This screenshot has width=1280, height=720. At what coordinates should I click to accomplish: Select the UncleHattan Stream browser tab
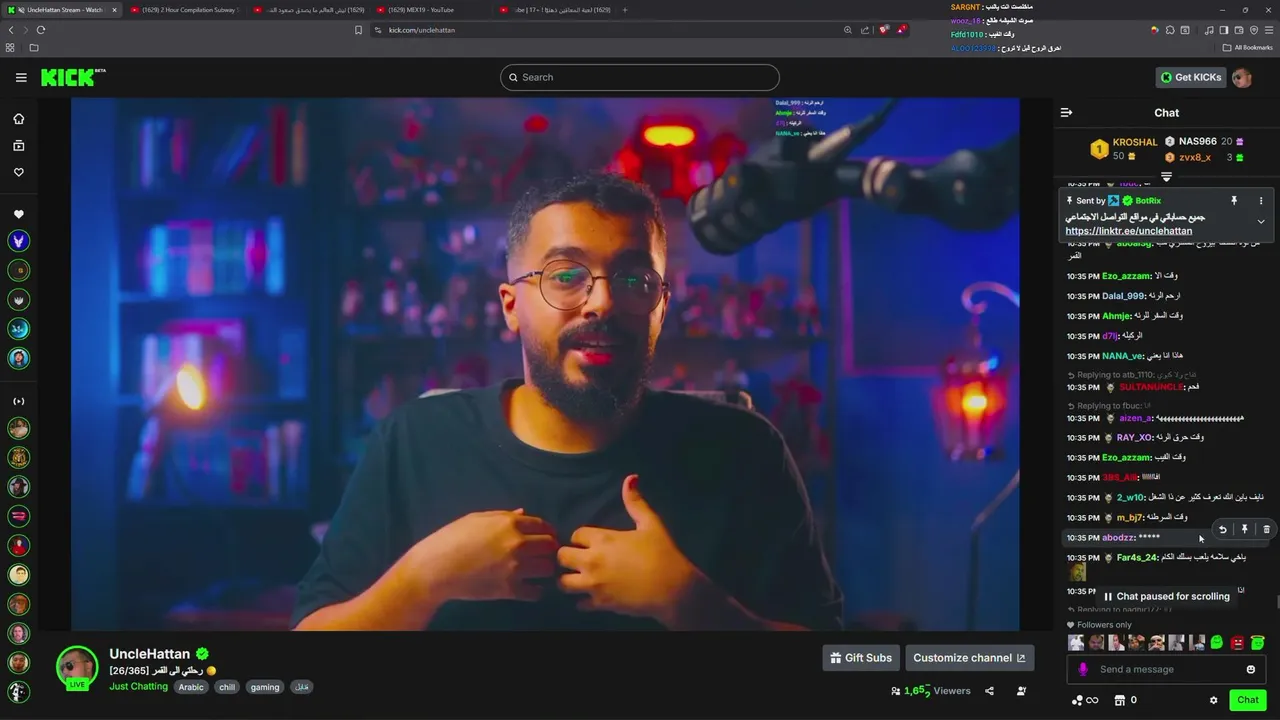tap(62, 10)
